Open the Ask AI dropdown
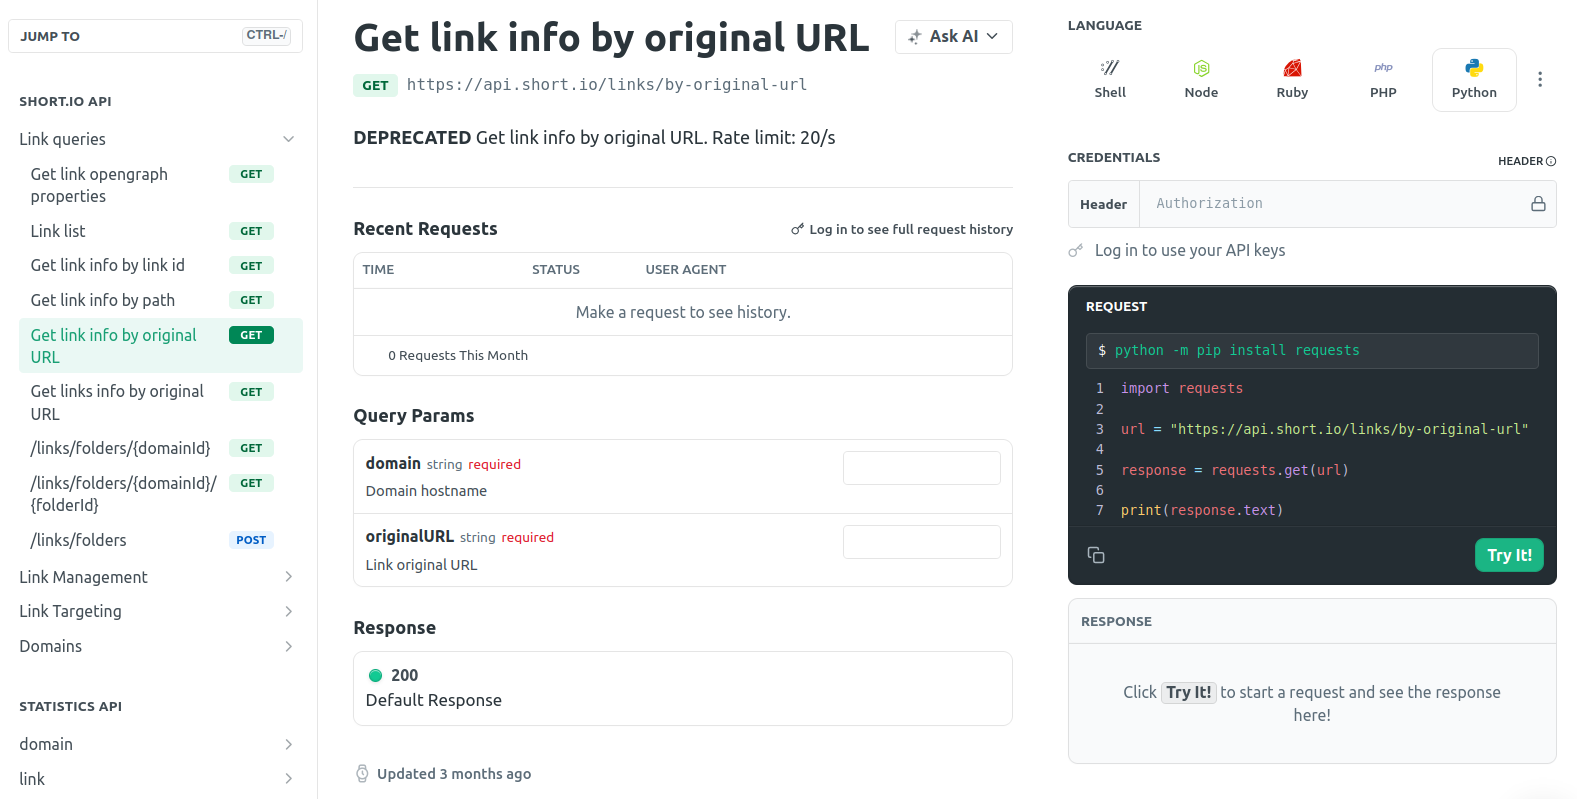The height and width of the screenshot is (799, 1577). (x=954, y=37)
